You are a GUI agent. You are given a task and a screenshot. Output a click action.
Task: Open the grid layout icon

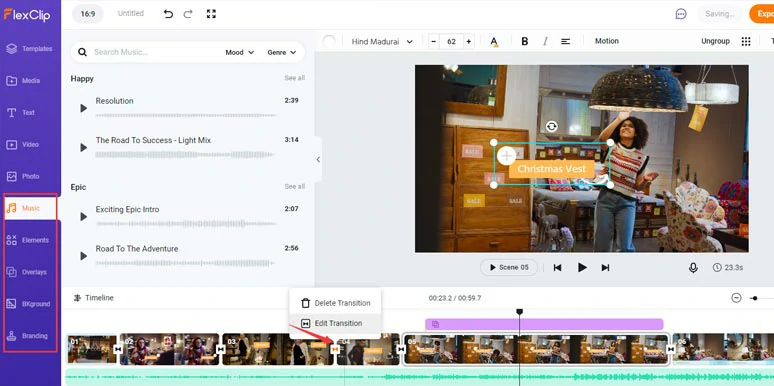point(746,41)
